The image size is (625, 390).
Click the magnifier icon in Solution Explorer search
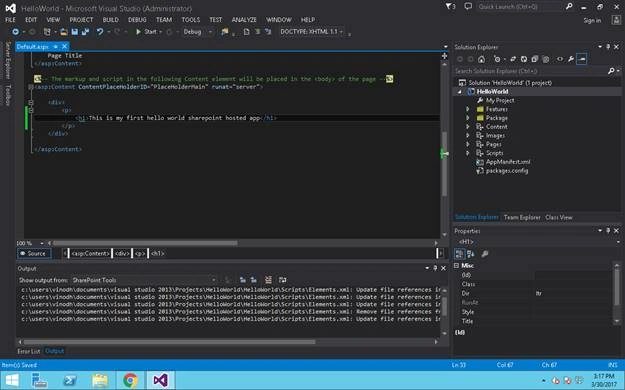click(x=611, y=71)
